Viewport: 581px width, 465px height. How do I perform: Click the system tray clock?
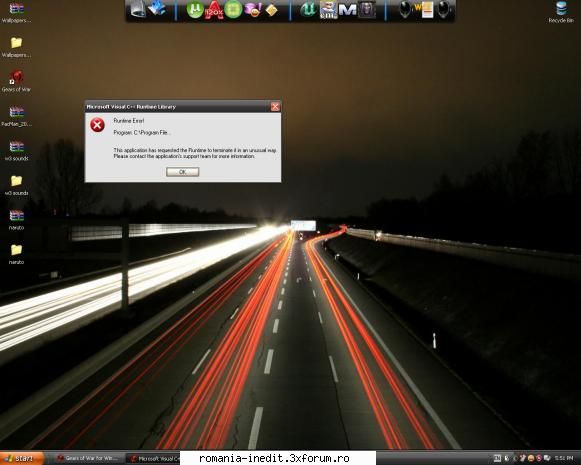click(564, 459)
